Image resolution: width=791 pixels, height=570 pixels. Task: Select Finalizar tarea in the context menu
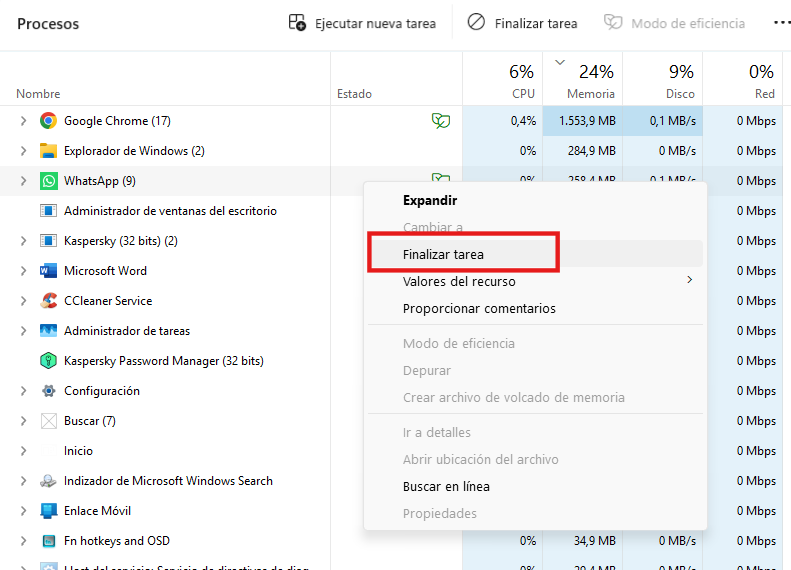click(x=535, y=254)
